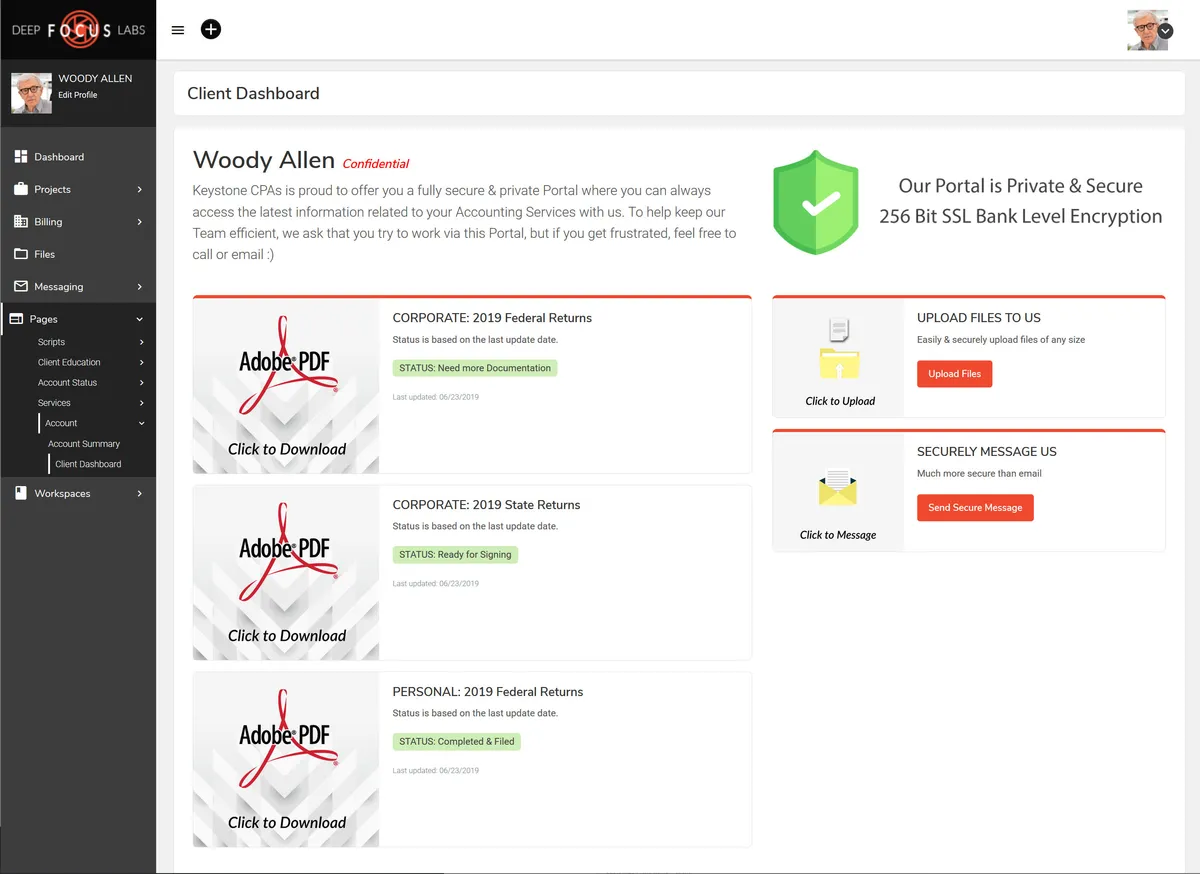Download the Corporate 2019 Federal Returns PDF
Screen dimensions: 1200x874
pos(286,385)
